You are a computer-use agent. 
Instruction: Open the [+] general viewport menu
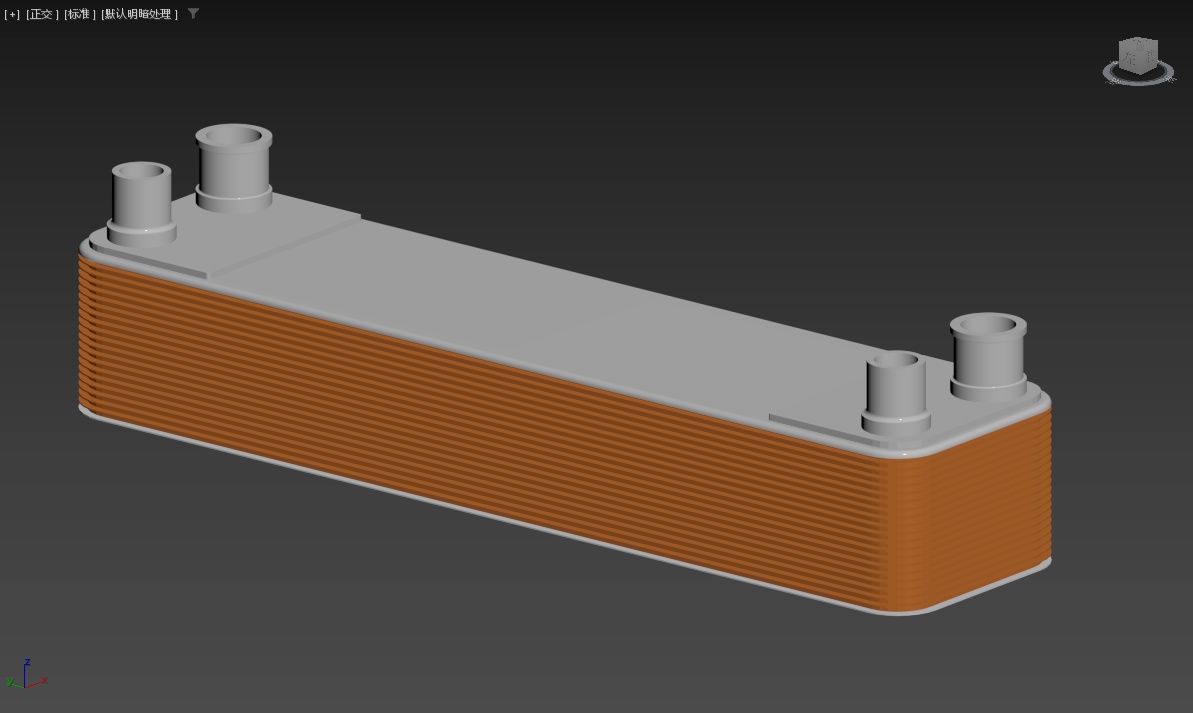coord(12,14)
